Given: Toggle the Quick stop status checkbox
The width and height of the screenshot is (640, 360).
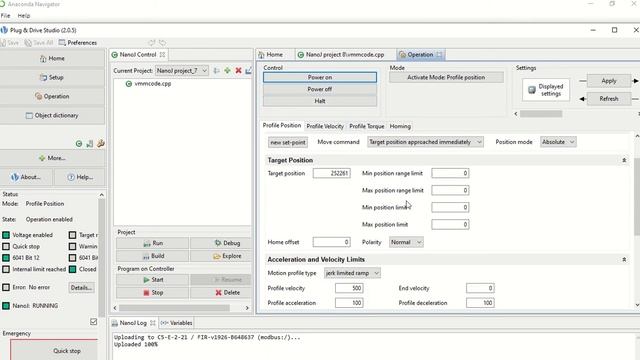Looking at the screenshot, I should 6,247.
